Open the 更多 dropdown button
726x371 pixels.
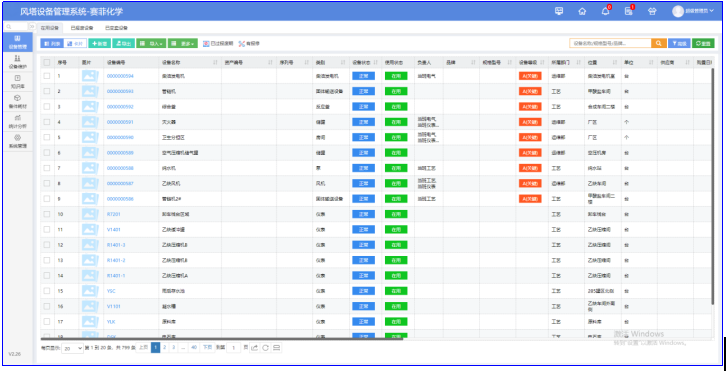coord(182,43)
